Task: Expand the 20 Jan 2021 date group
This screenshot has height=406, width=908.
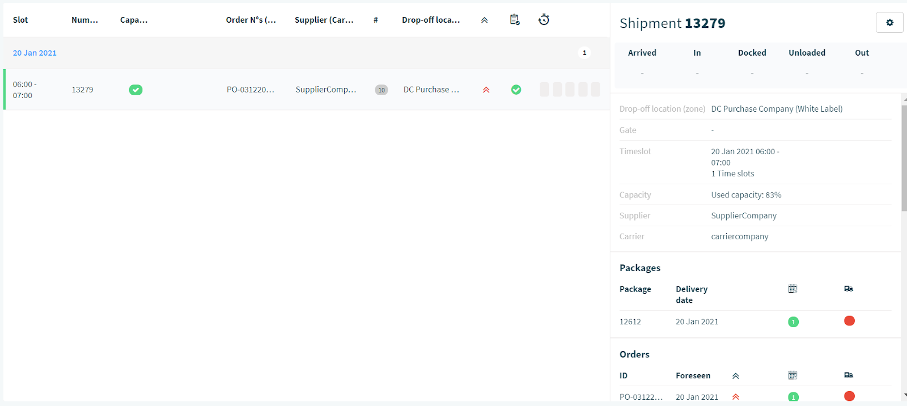Action: point(35,53)
